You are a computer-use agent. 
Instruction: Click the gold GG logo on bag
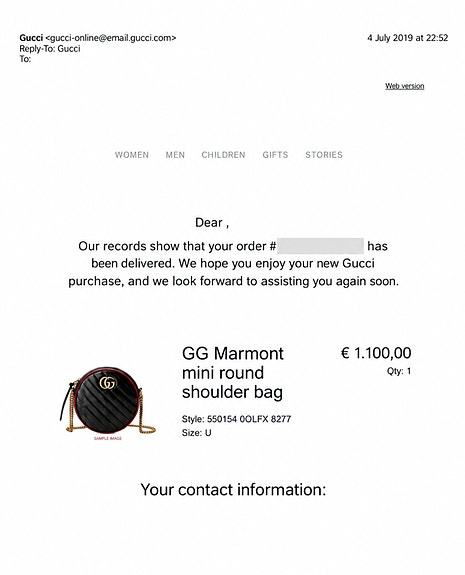tap(107, 382)
